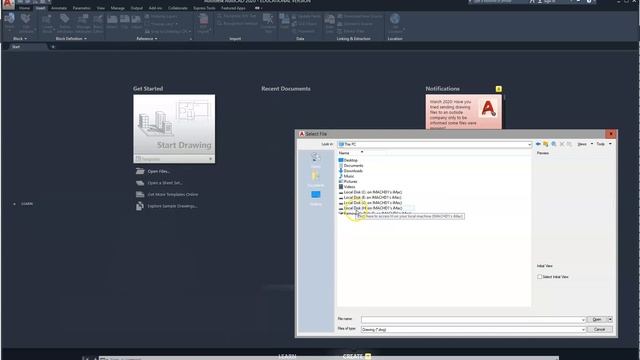
Task: Click the plus new tab icon
Action: [x=53, y=47]
